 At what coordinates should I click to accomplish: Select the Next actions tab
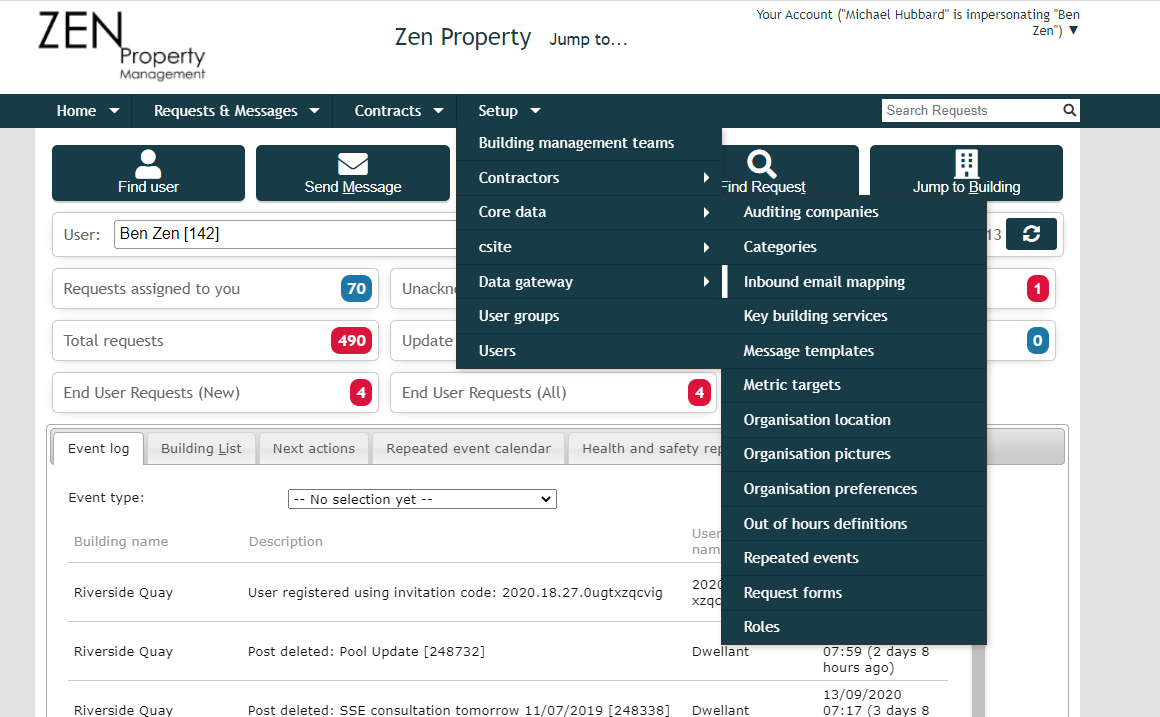click(314, 447)
